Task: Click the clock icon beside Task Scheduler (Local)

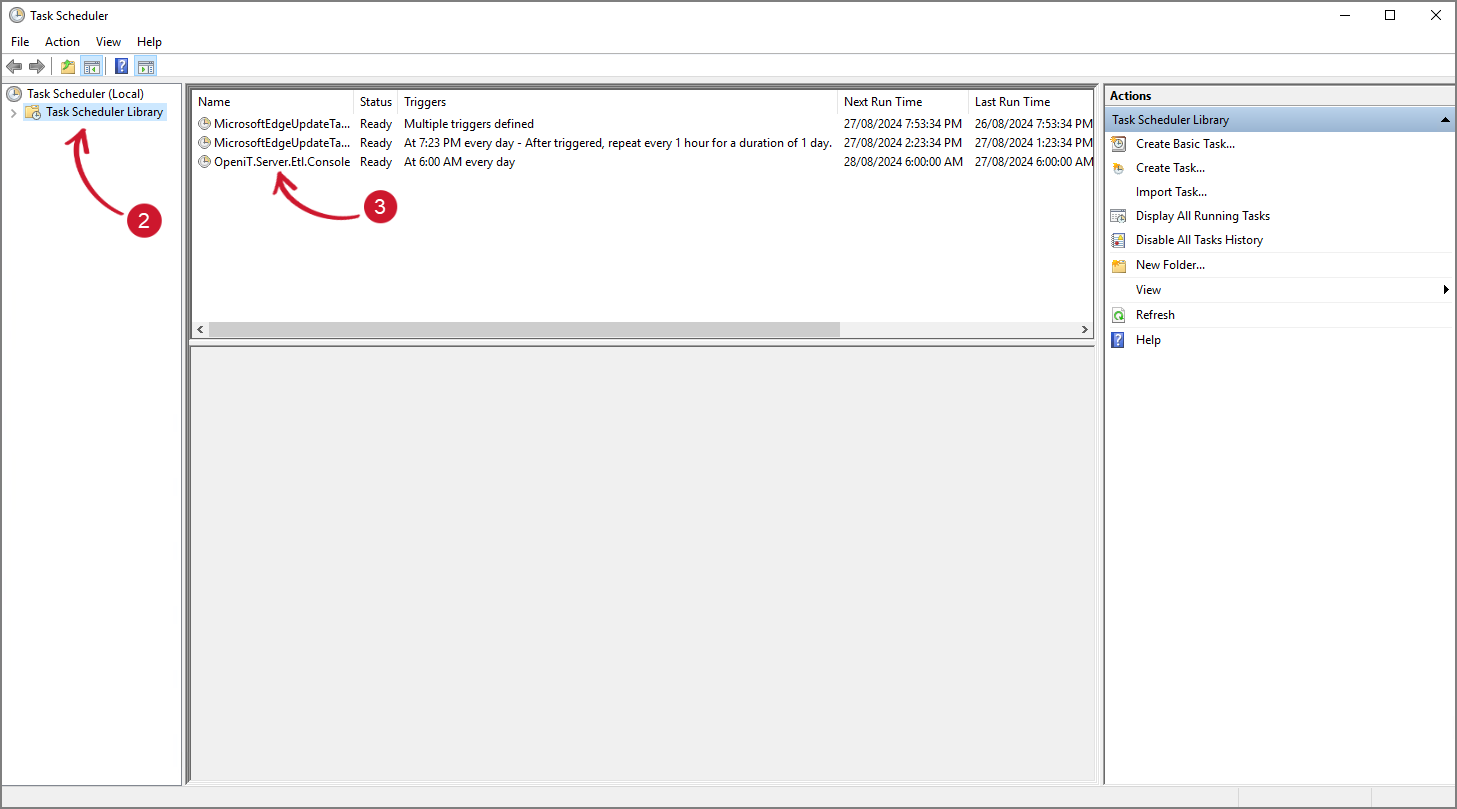Action: click(14, 94)
